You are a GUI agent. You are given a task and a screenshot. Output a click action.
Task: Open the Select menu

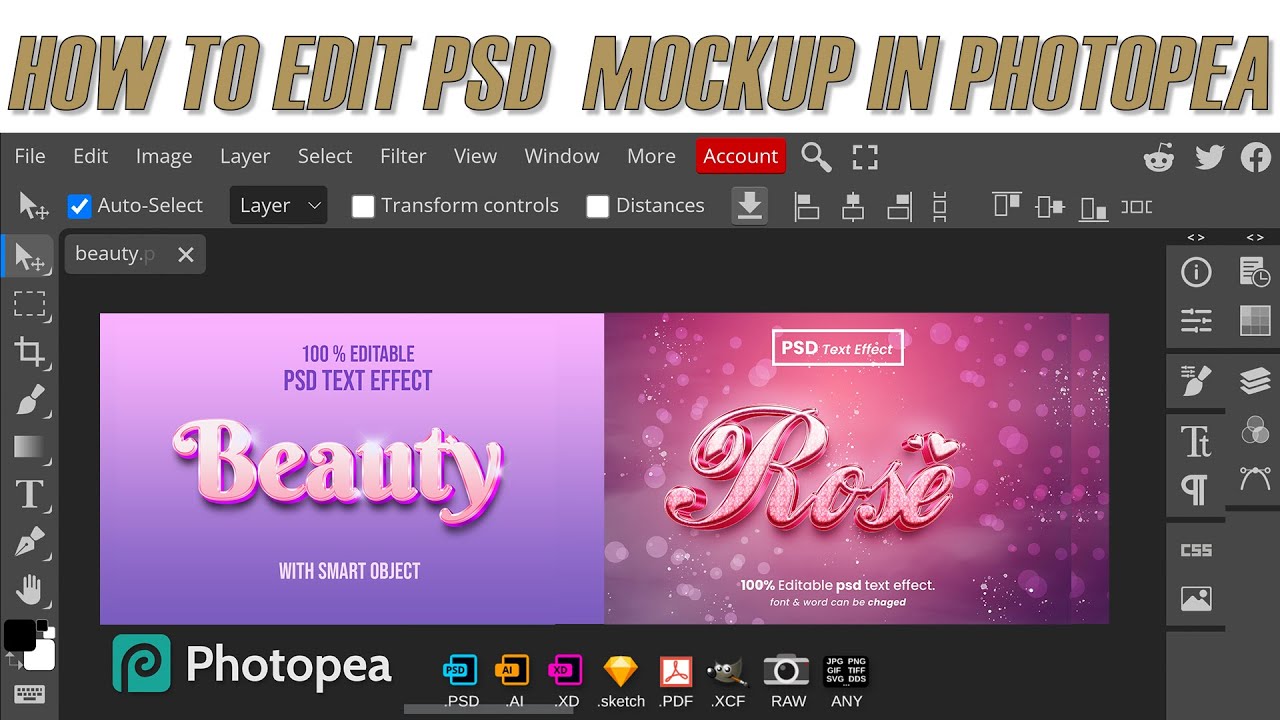(325, 156)
